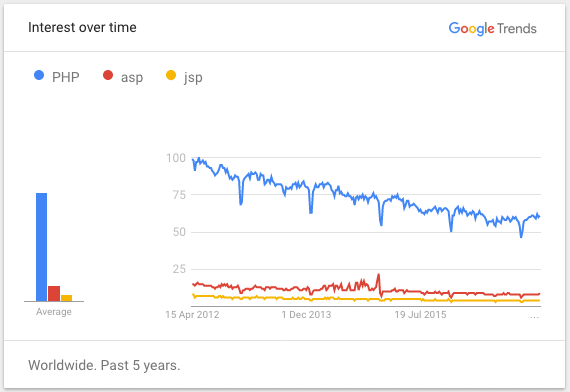Select the asp legend label
The height and width of the screenshot is (392, 570).
[x=132, y=77]
